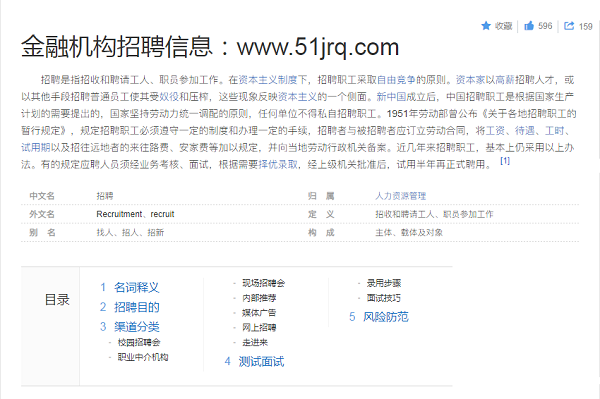Go to 网上招聘 subsection
This screenshot has height=399, width=600.
tap(259, 328)
